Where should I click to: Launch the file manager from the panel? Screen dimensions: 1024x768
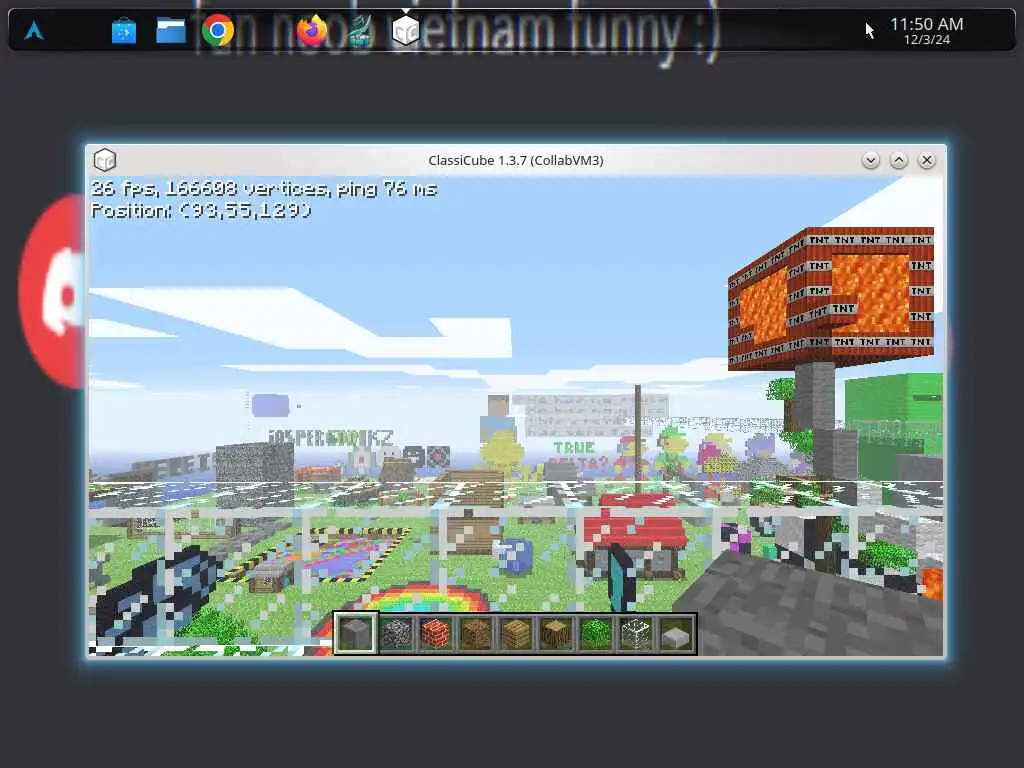171,31
